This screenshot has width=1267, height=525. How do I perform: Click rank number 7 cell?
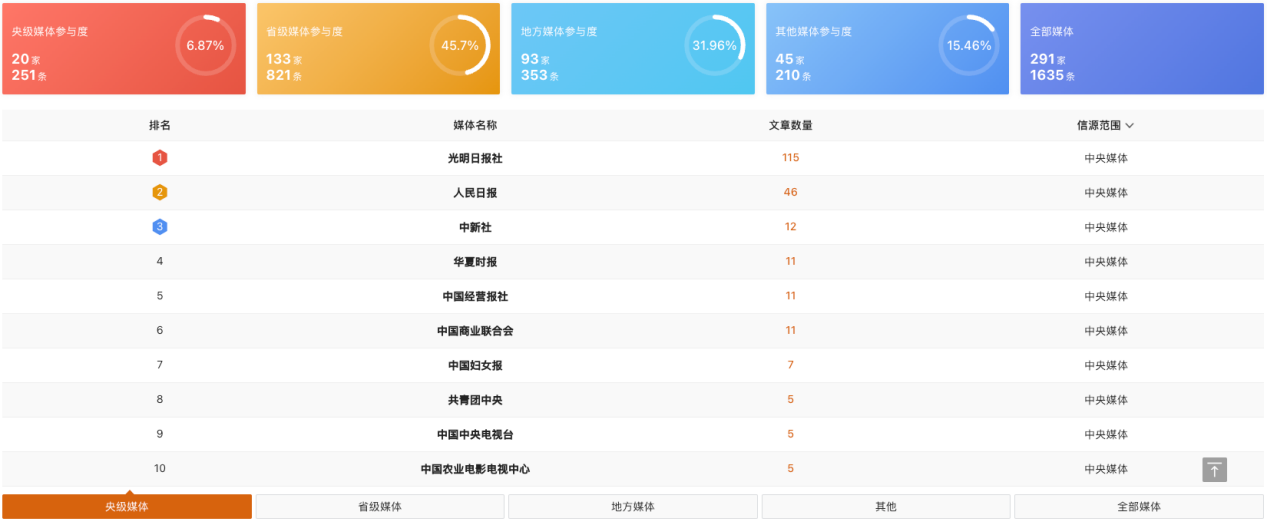click(x=160, y=365)
